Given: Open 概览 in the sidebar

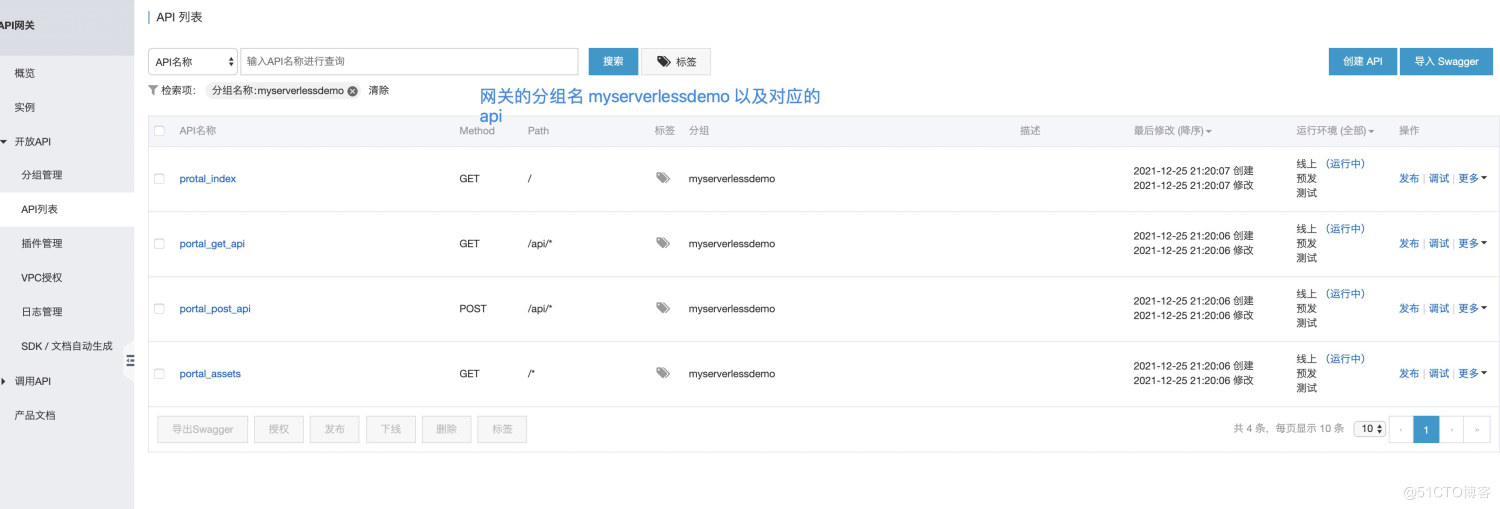Looking at the screenshot, I should pyautogui.click(x=24, y=73).
